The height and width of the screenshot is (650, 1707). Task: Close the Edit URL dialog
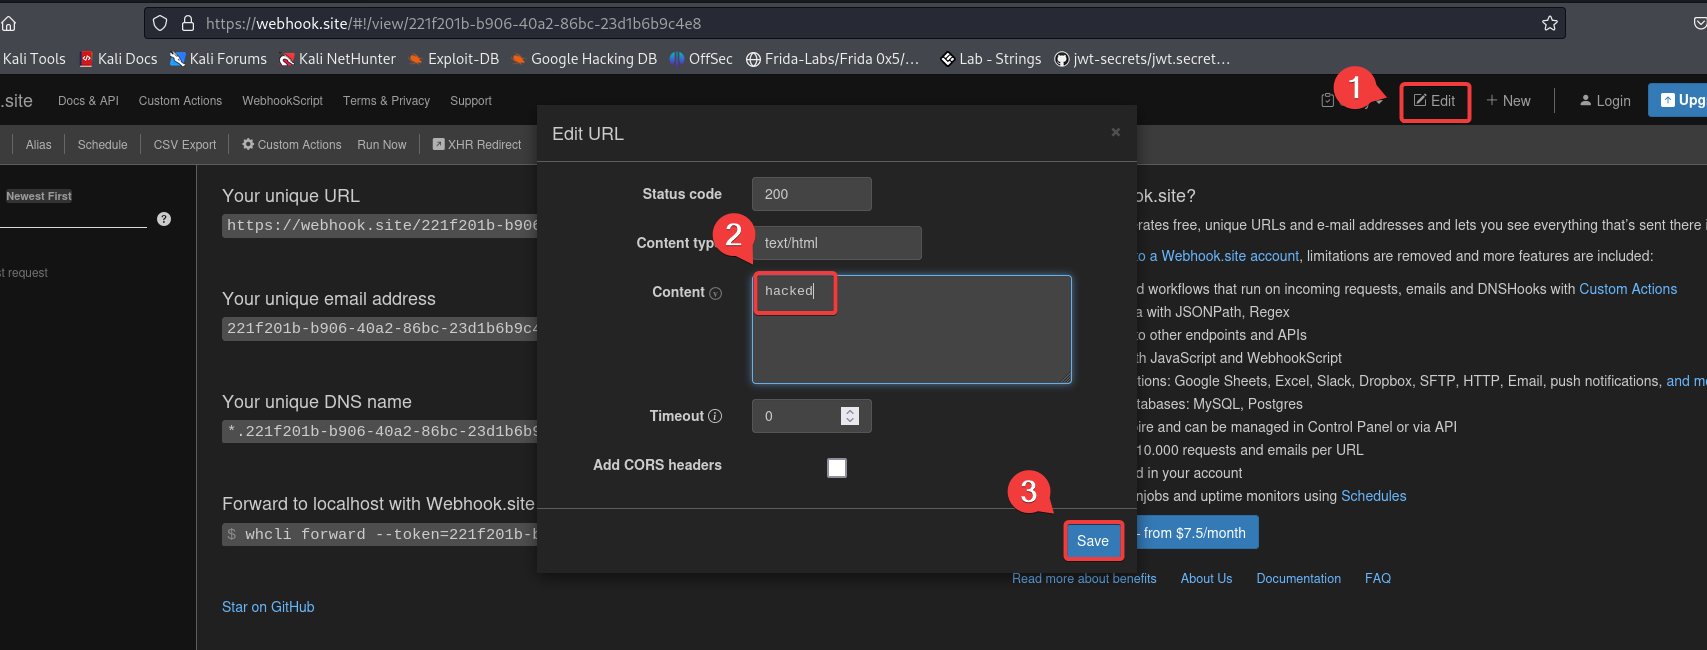click(1115, 132)
